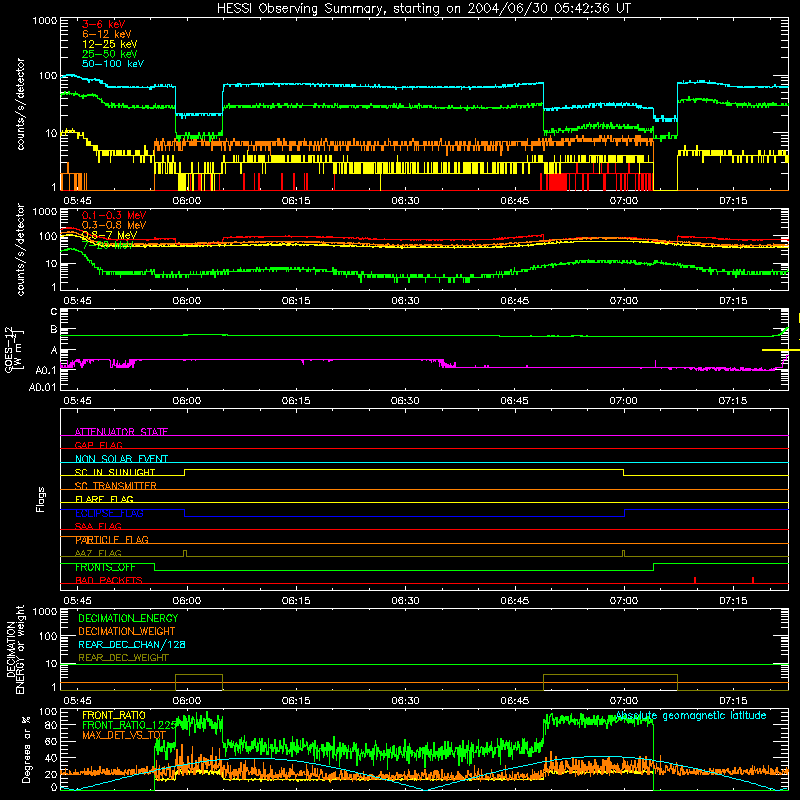The image size is (800, 800).
Task: Click the ATTENUATOR_STATE flag label
Action: click(x=121, y=432)
